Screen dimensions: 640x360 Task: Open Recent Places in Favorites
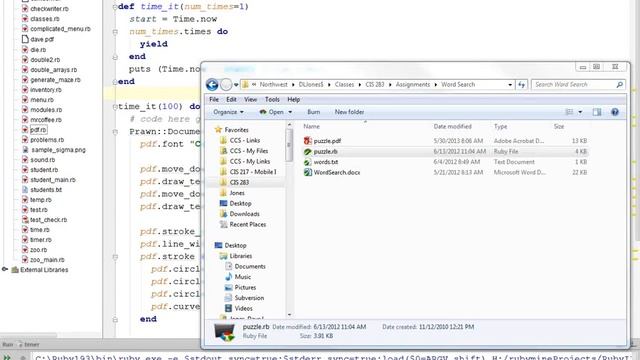[247, 224]
